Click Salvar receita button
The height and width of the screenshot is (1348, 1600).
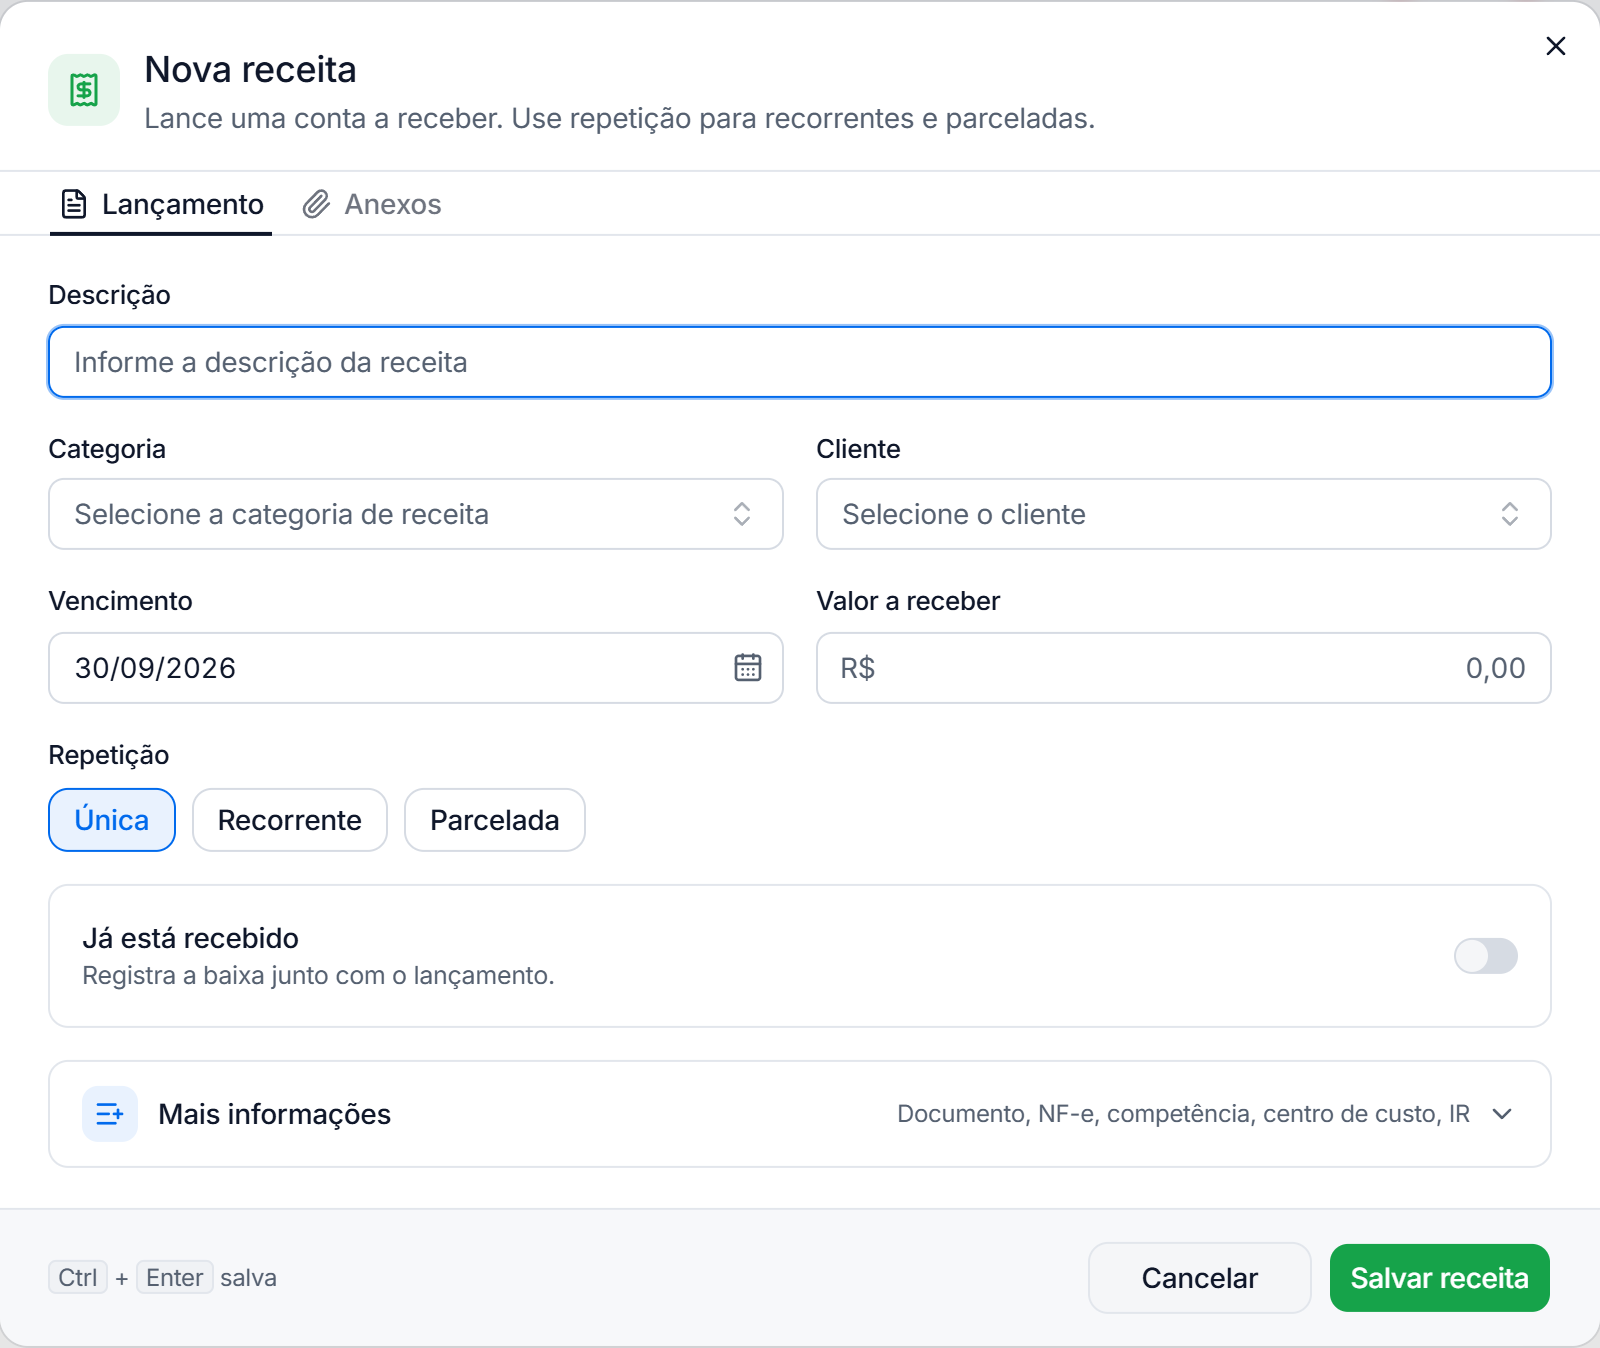pos(1440,1278)
